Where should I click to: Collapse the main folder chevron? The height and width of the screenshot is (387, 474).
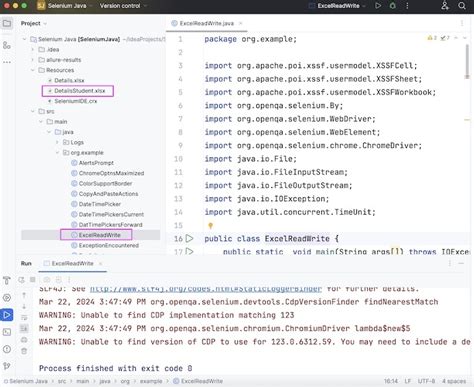tap(41, 122)
